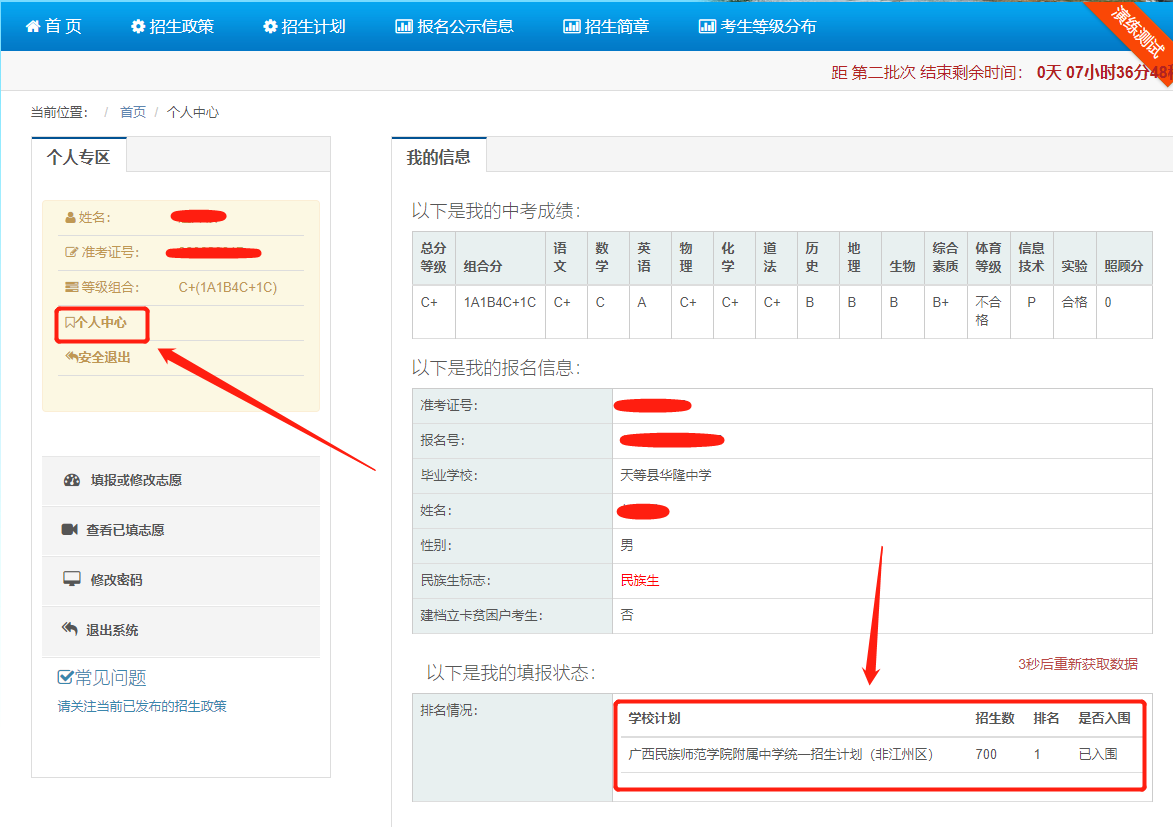
Task: Select the 我的信息 tab
Action: click(438, 157)
